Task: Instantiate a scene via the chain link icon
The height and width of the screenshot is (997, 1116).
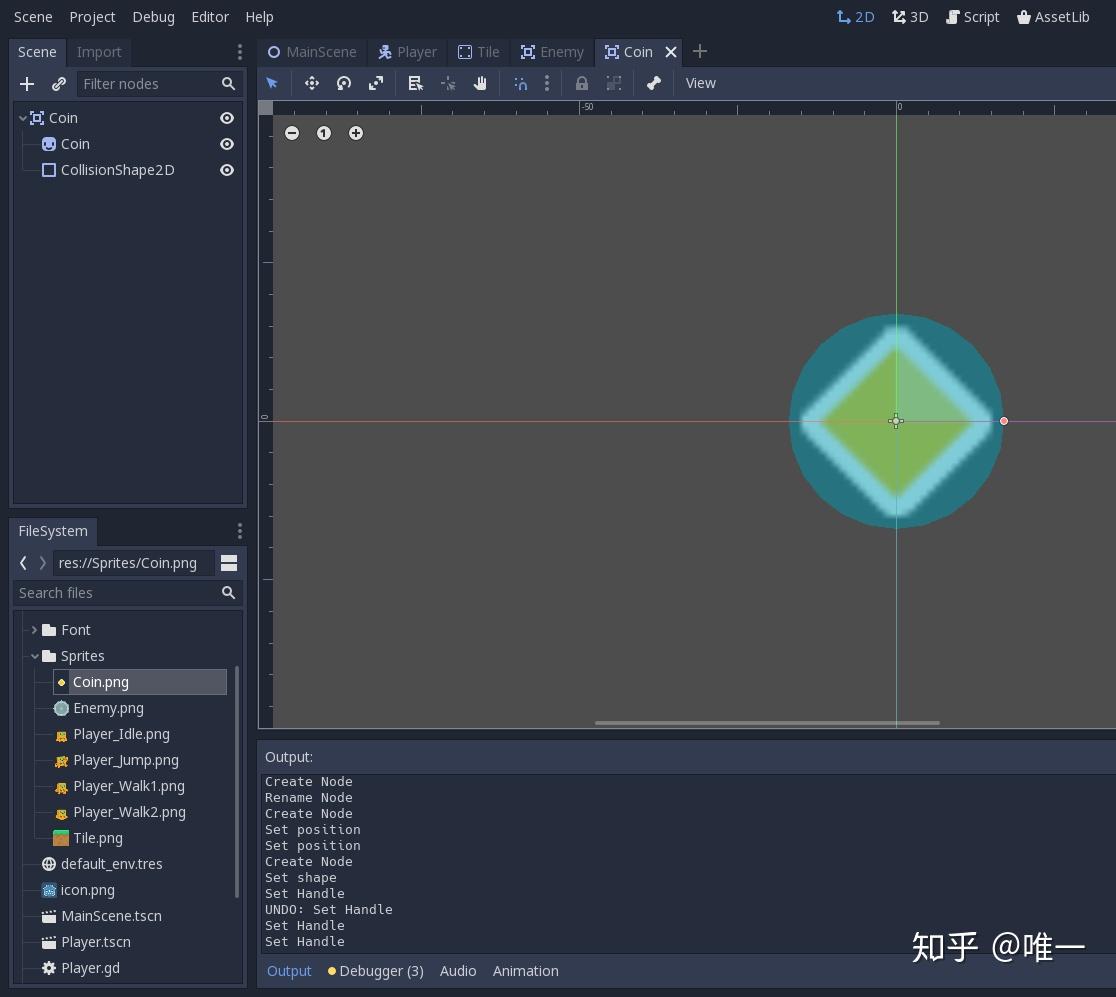Action: (59, 84)
